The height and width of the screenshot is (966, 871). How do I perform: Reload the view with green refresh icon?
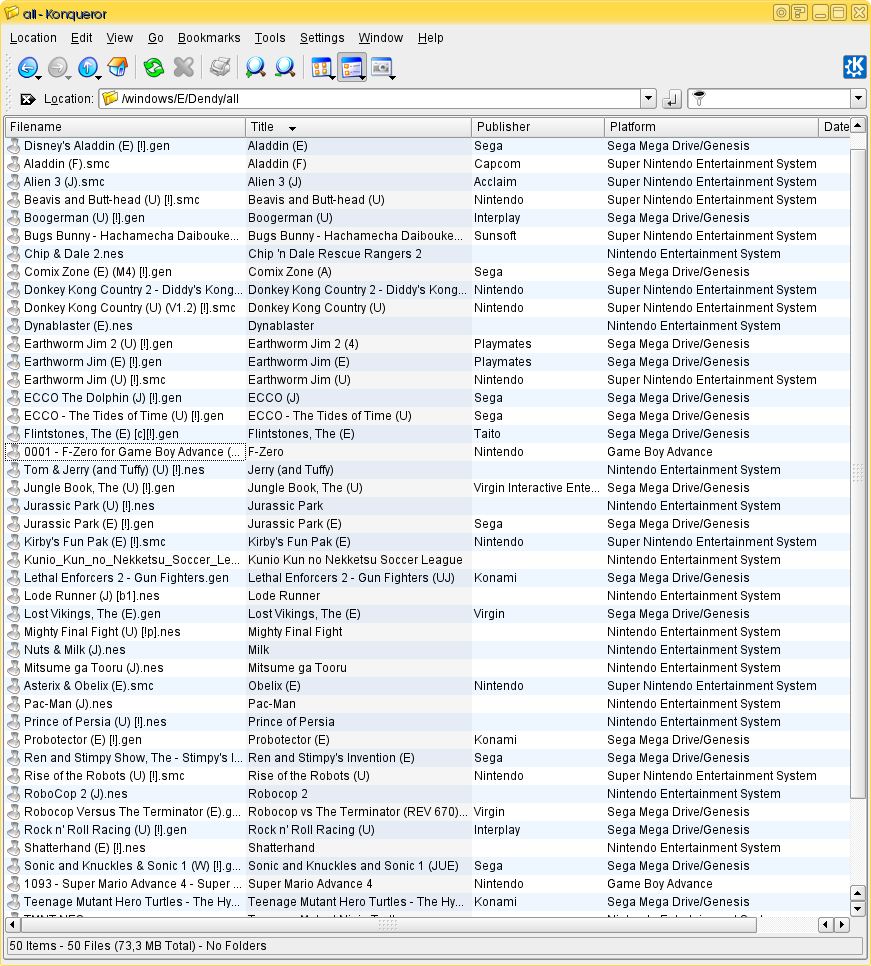[x=153, y=67]
